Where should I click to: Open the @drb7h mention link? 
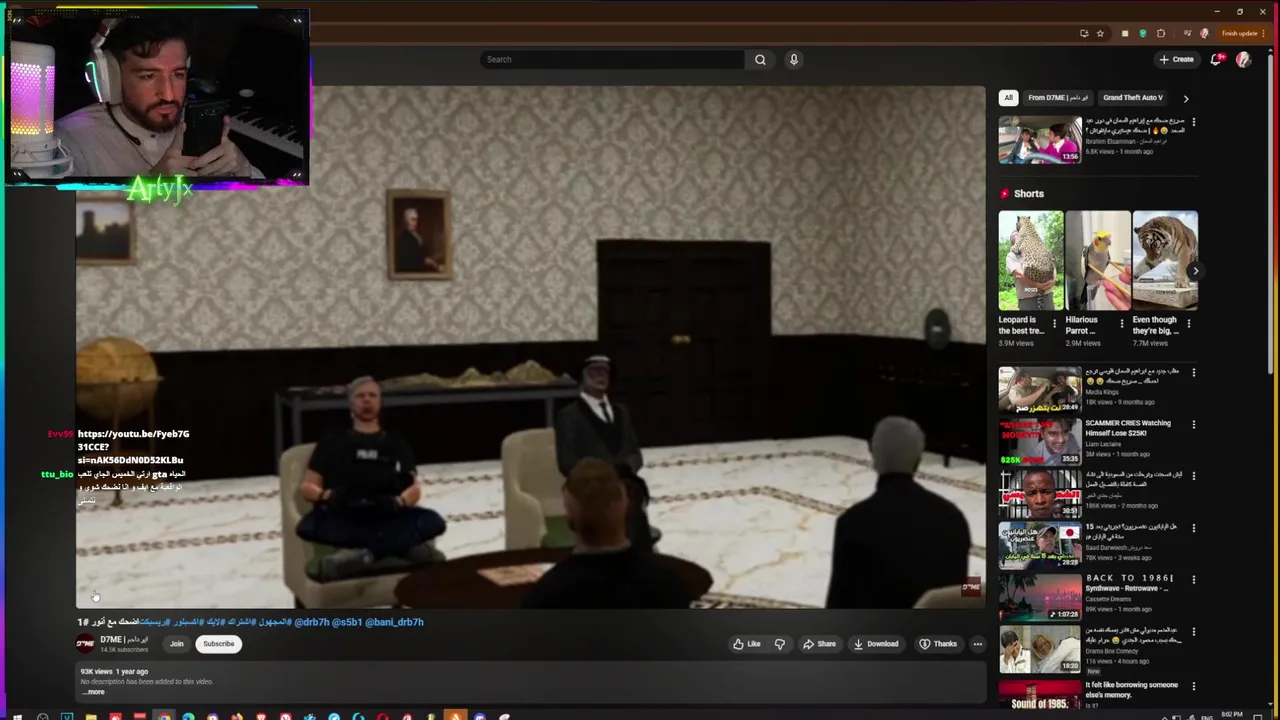pos(311,622)
